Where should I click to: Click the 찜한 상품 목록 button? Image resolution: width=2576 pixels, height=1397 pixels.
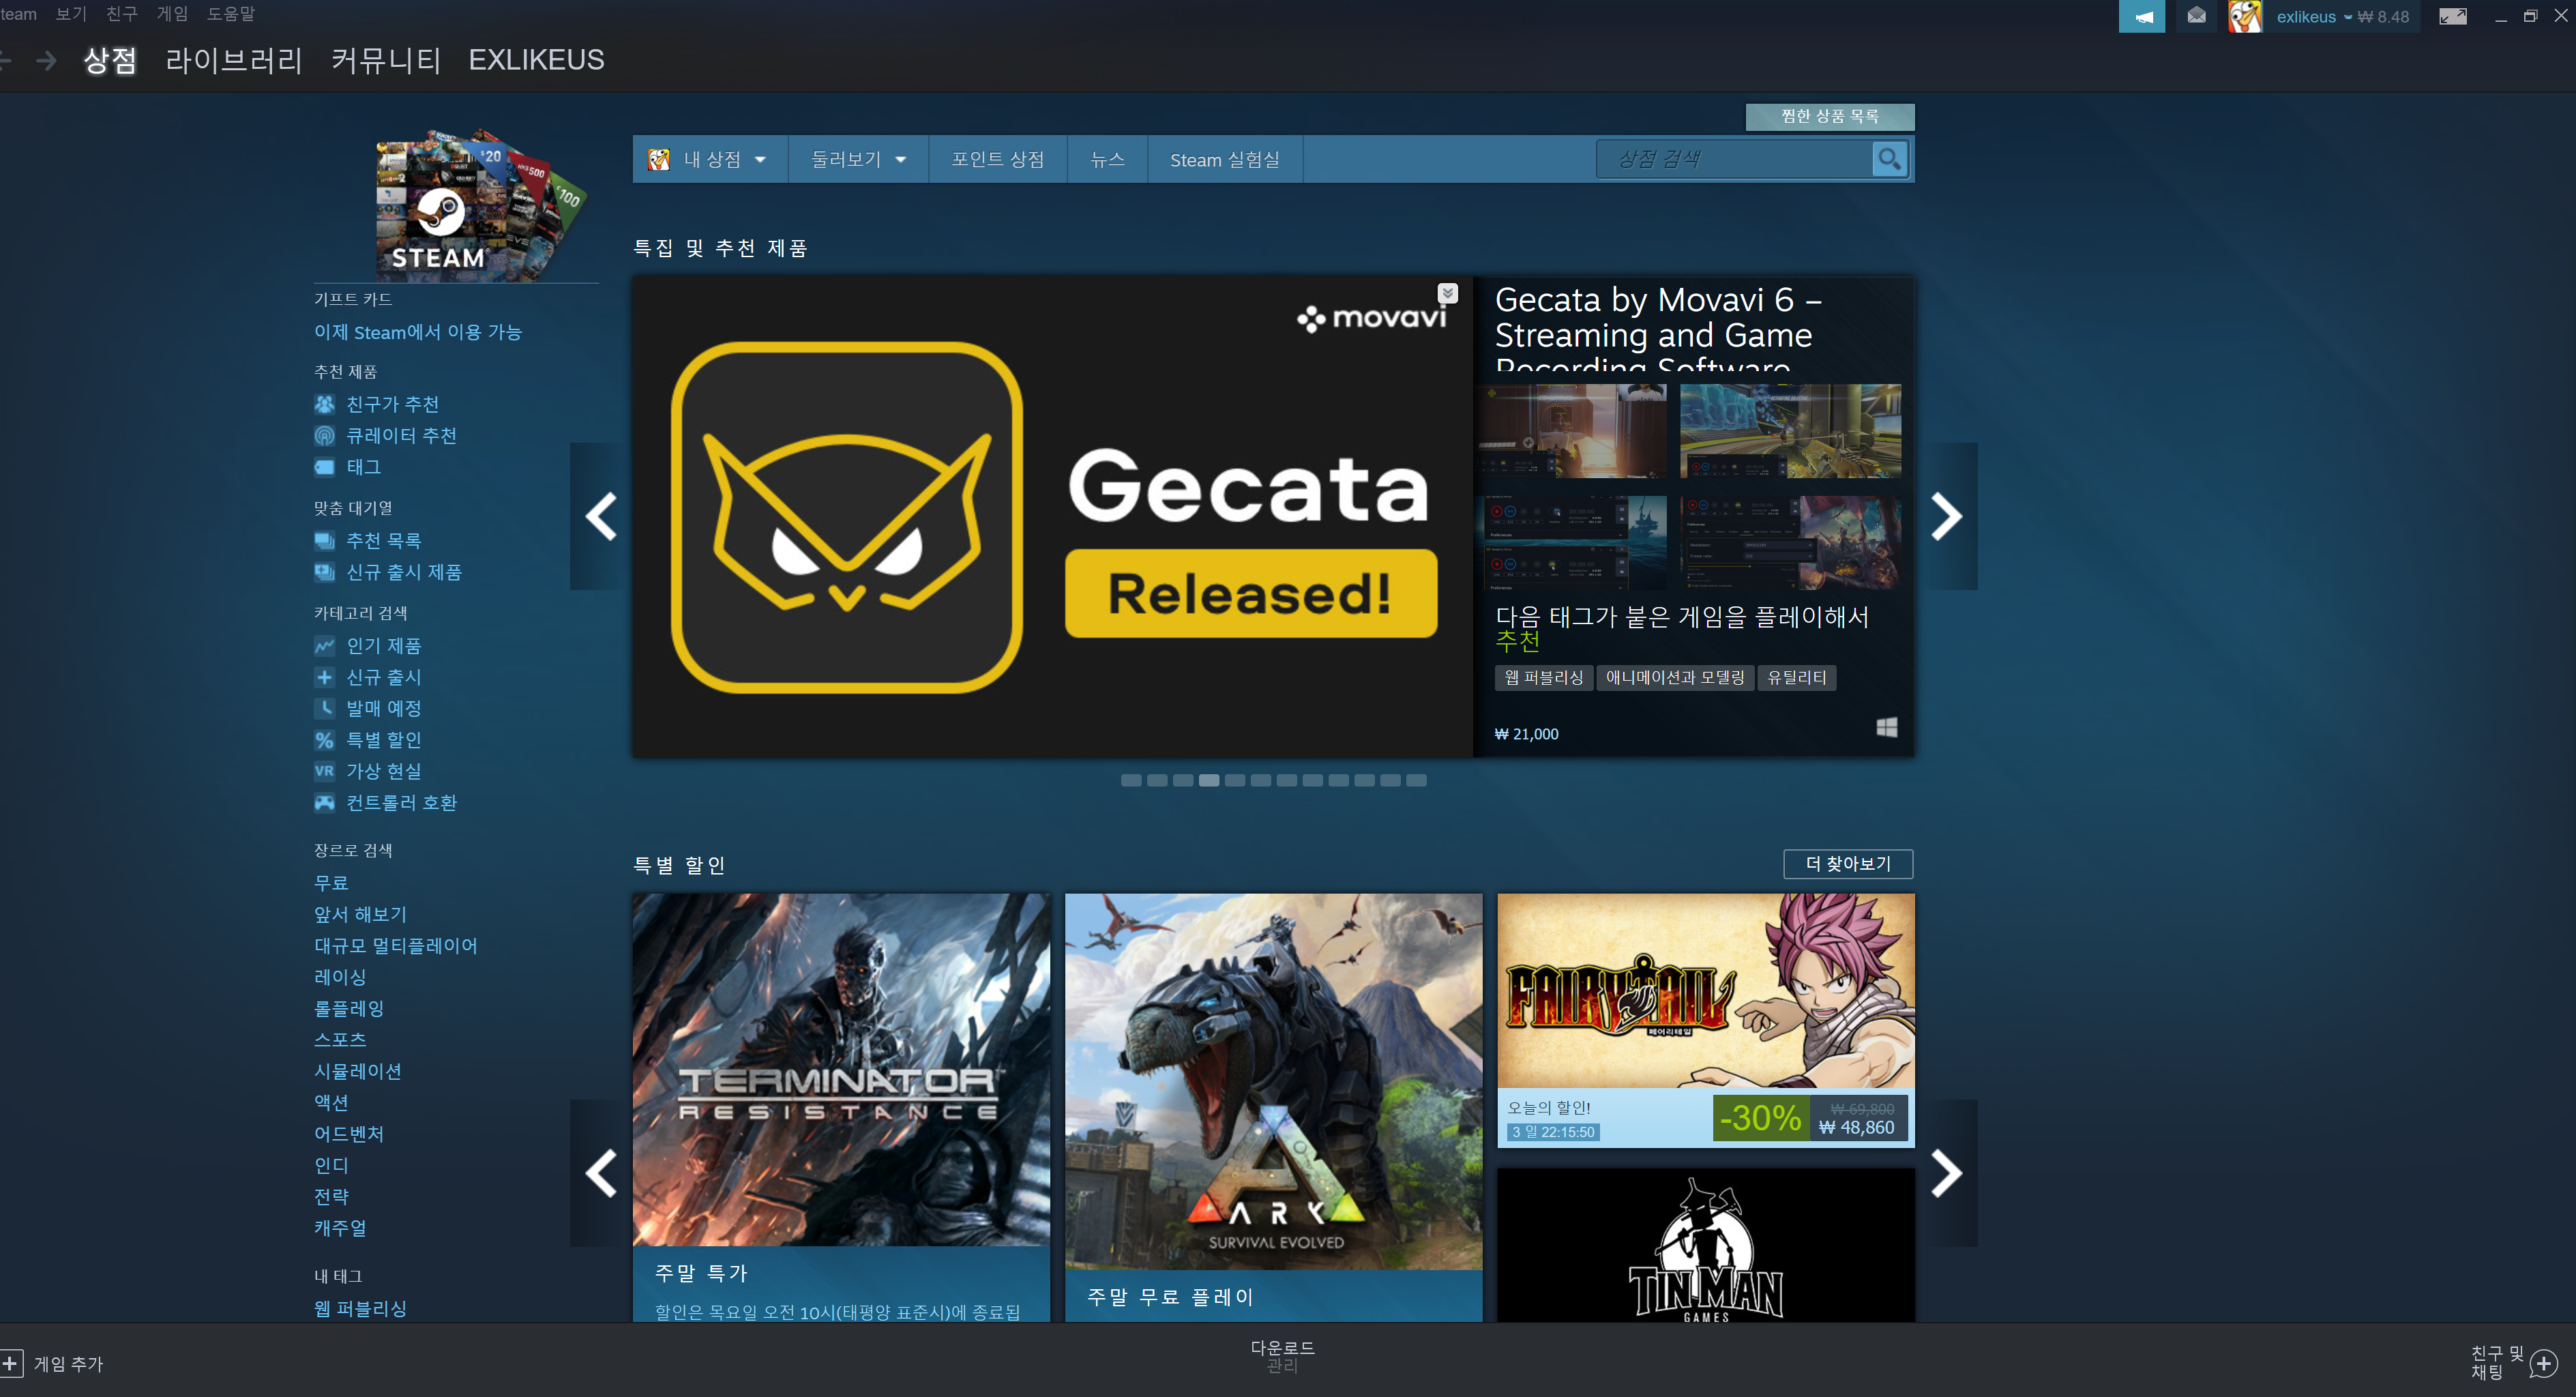pos(1829,116)
